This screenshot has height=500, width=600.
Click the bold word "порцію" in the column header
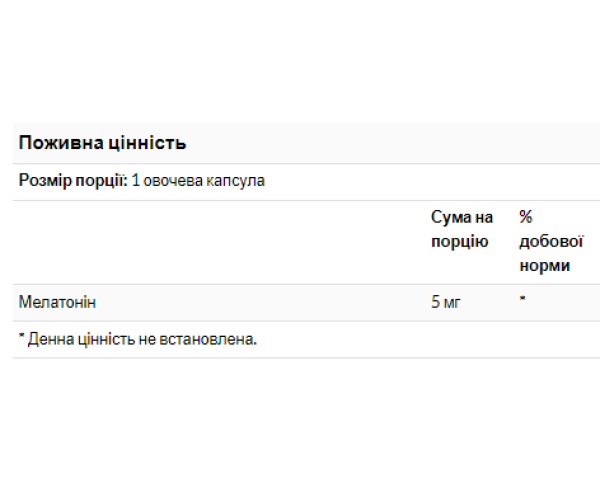pyautogui.click(x=459, y=241)
